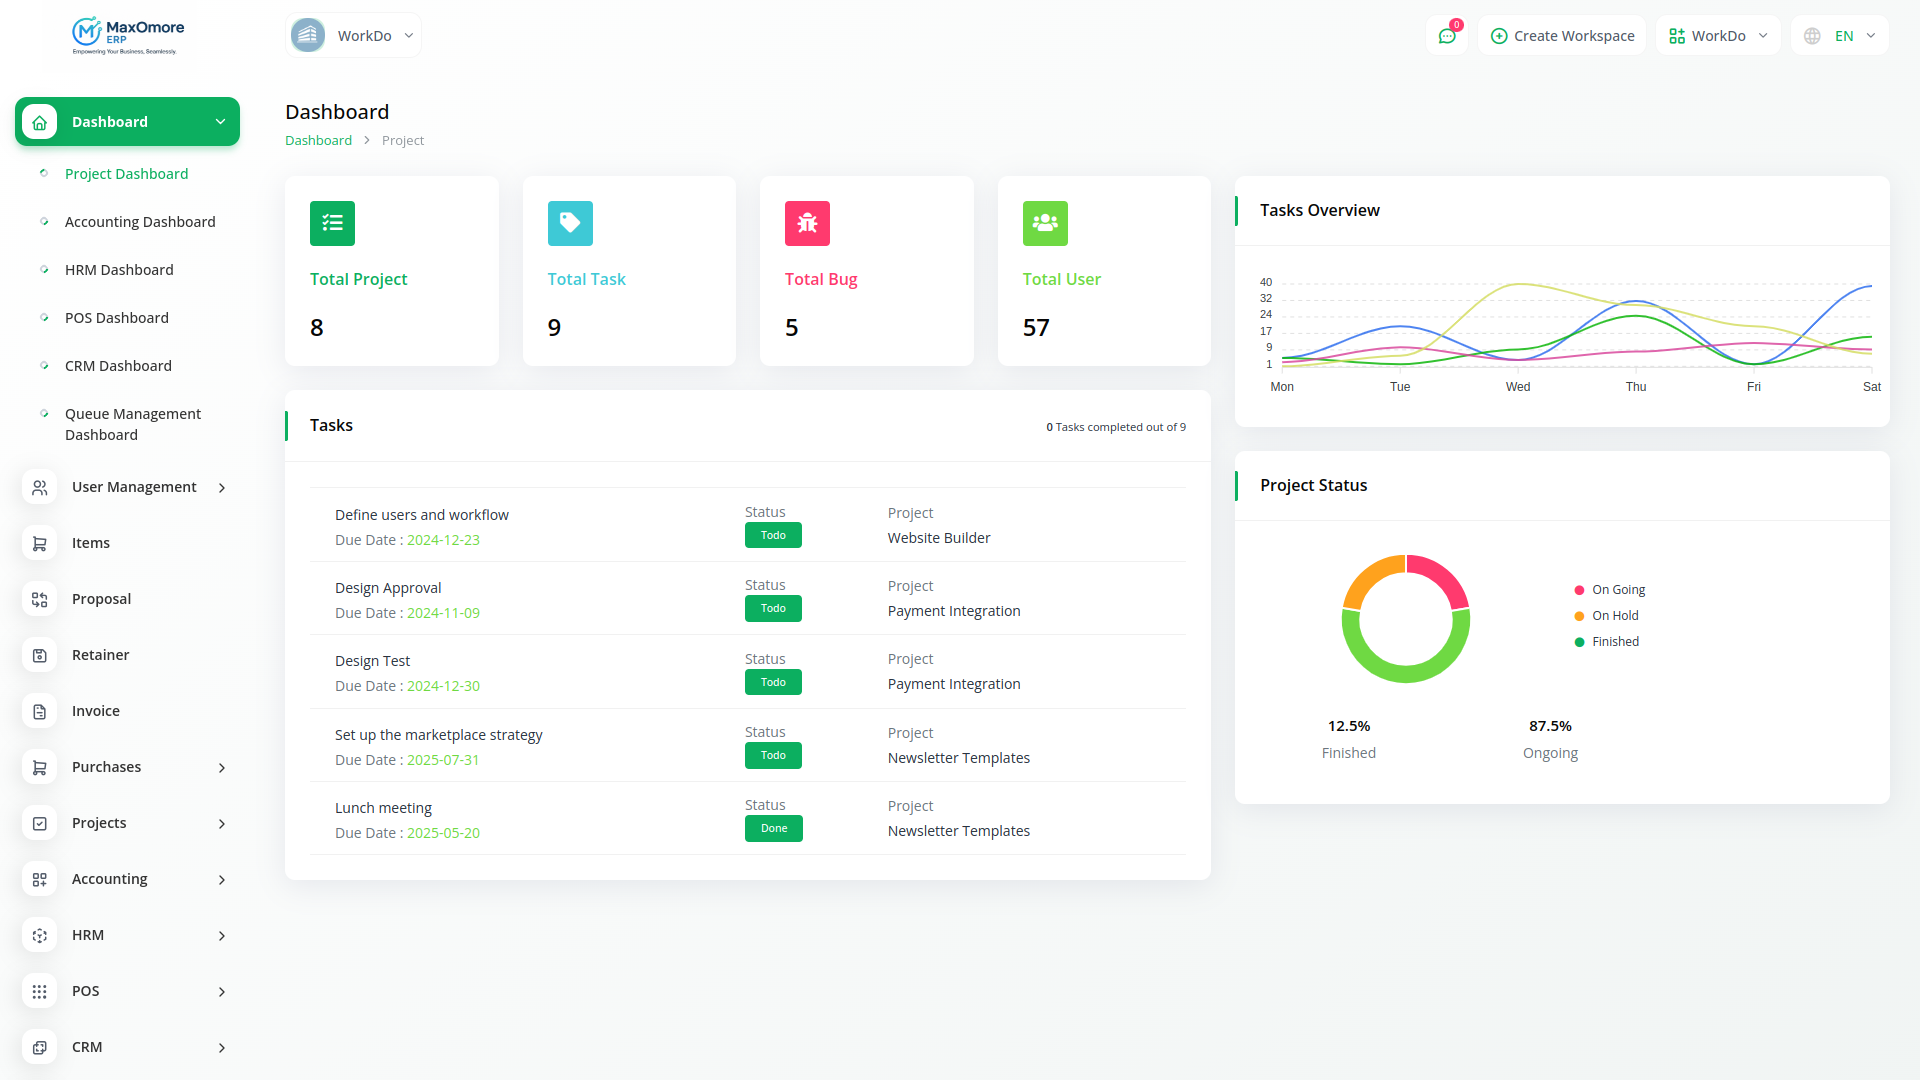Expand the Purchases sidebar menu
This screenshot has width=1920, height=1080.
(x=127, y=767)
